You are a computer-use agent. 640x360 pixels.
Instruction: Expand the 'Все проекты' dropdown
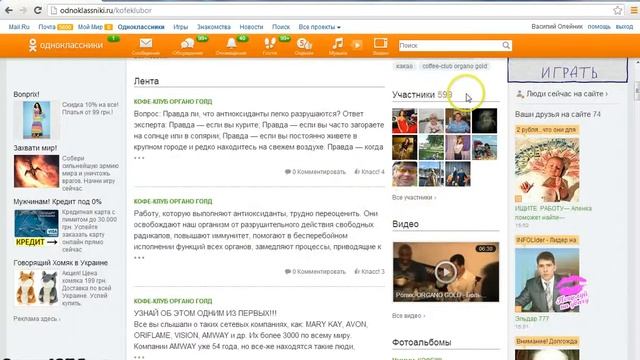click(x=319, y=27)
